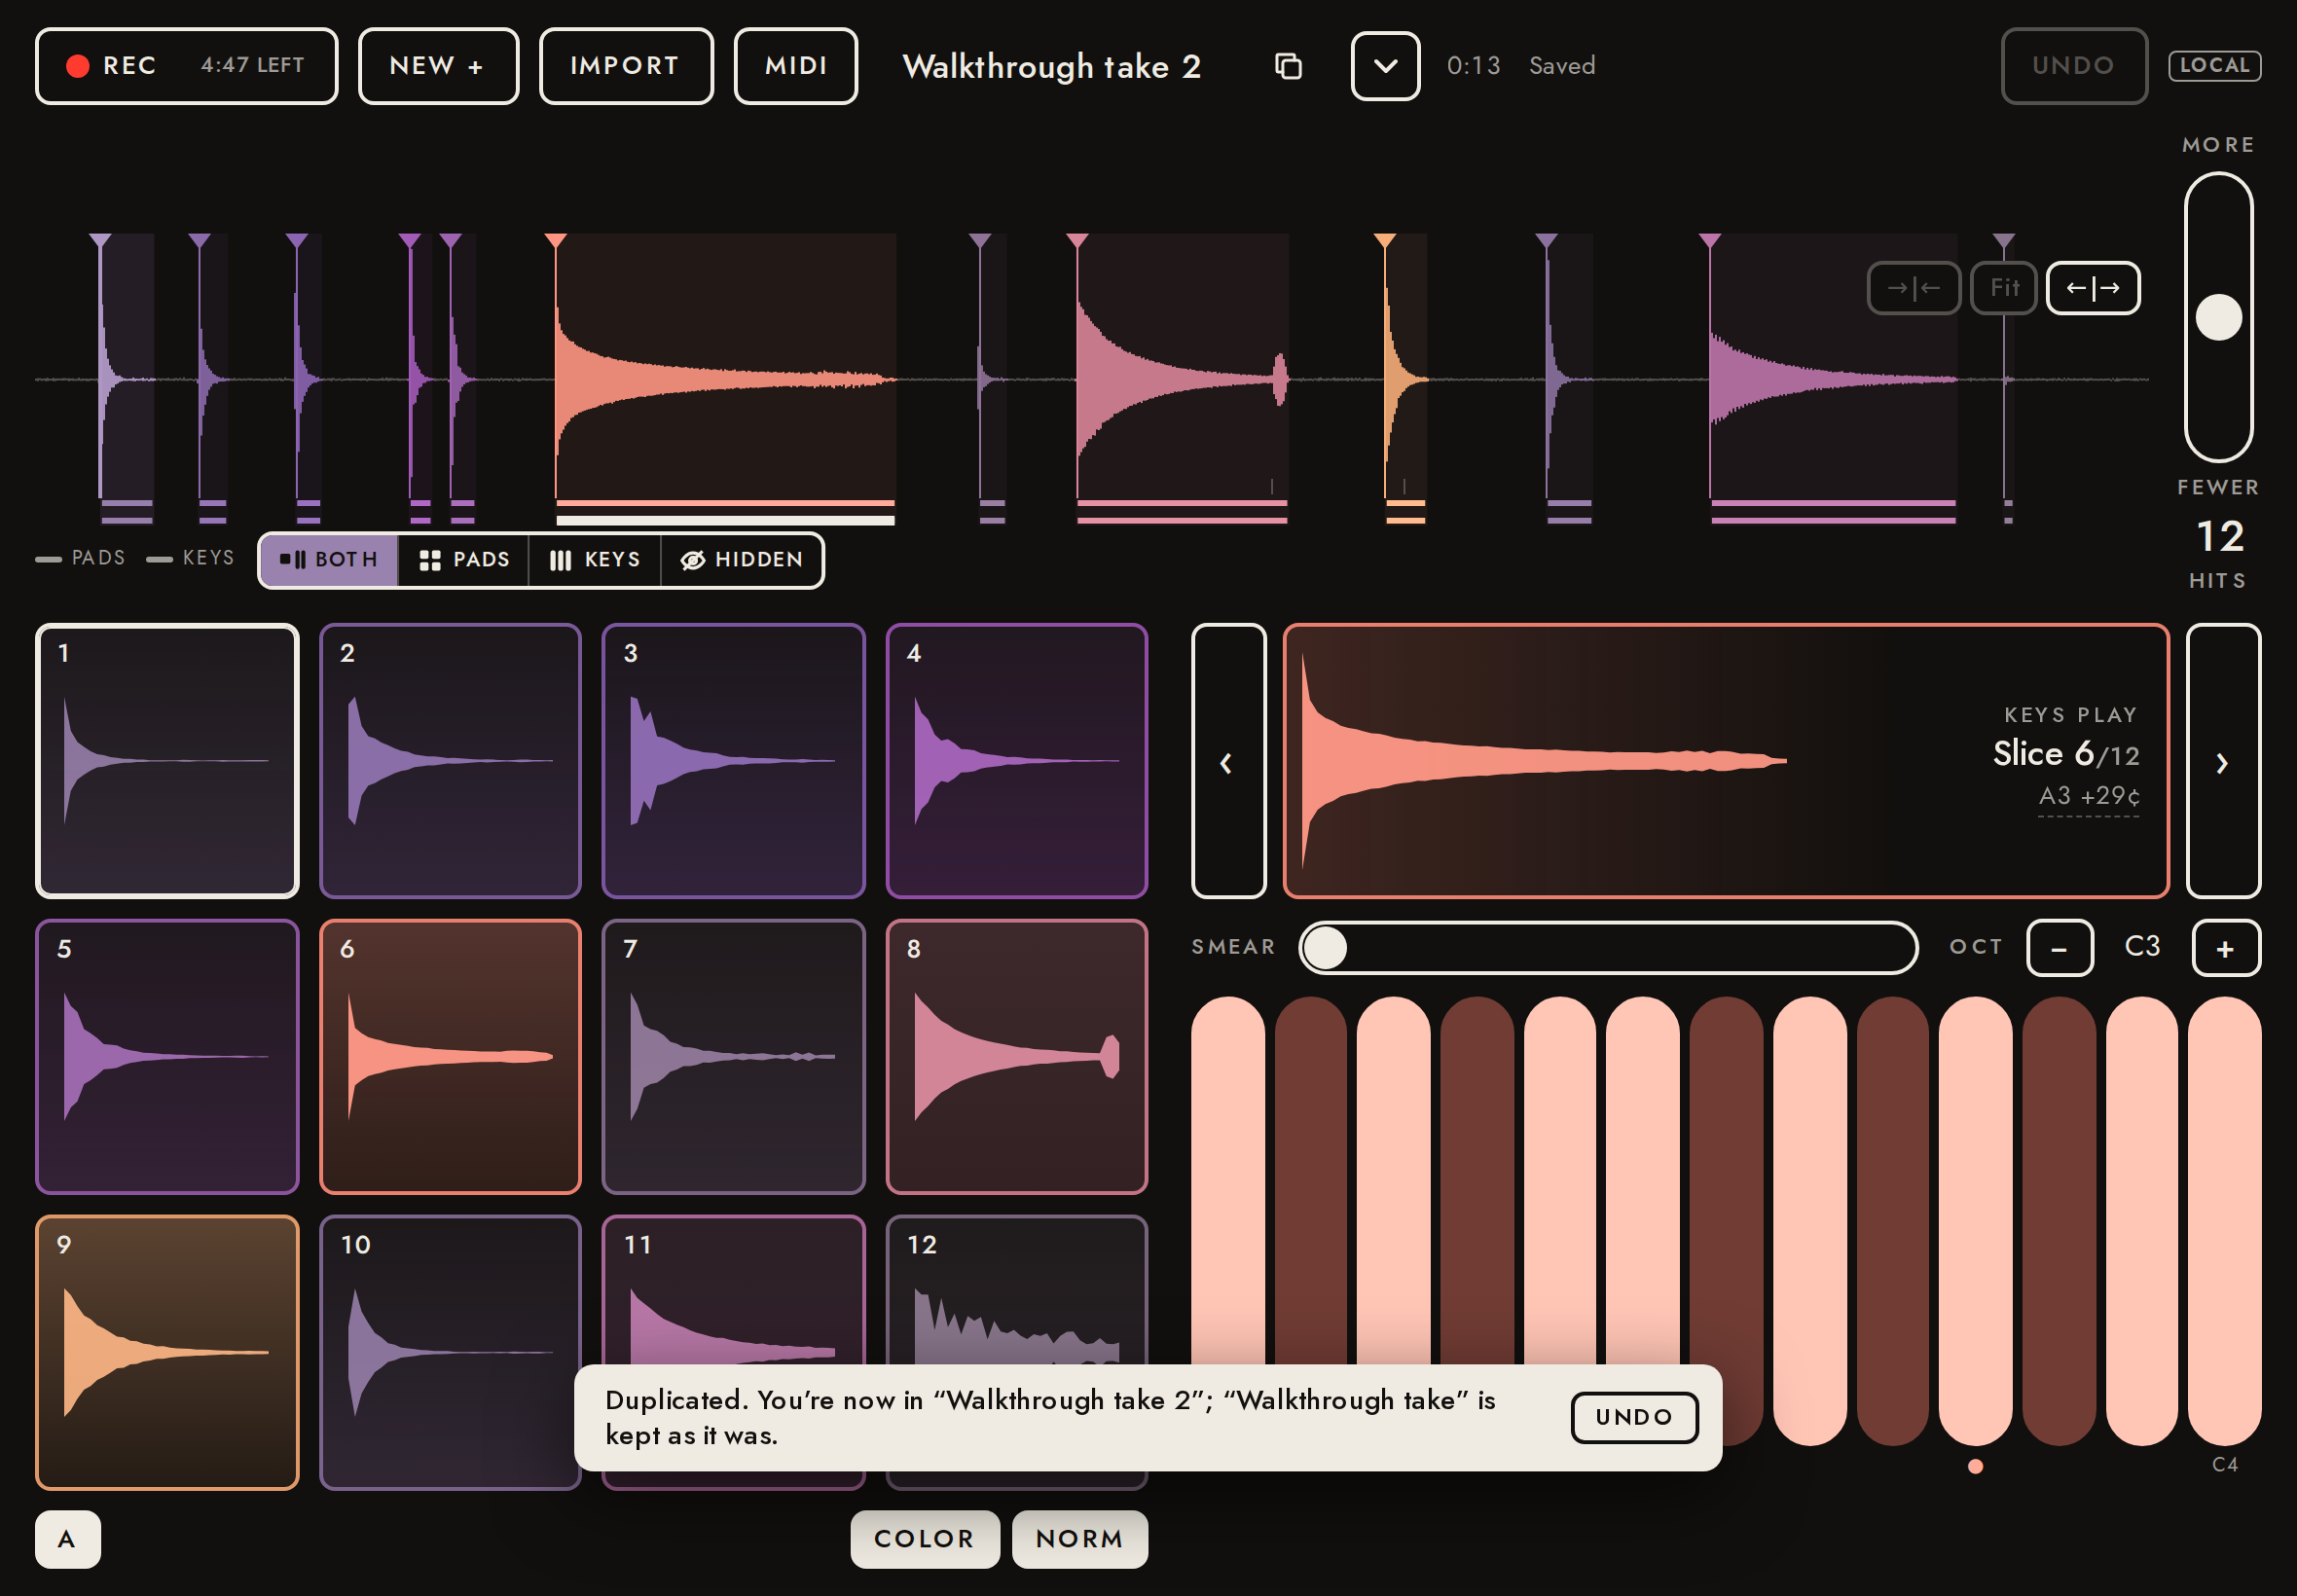
Task: Click the A3 +29¢ pitch label
Action: [x=2089, y=796]
